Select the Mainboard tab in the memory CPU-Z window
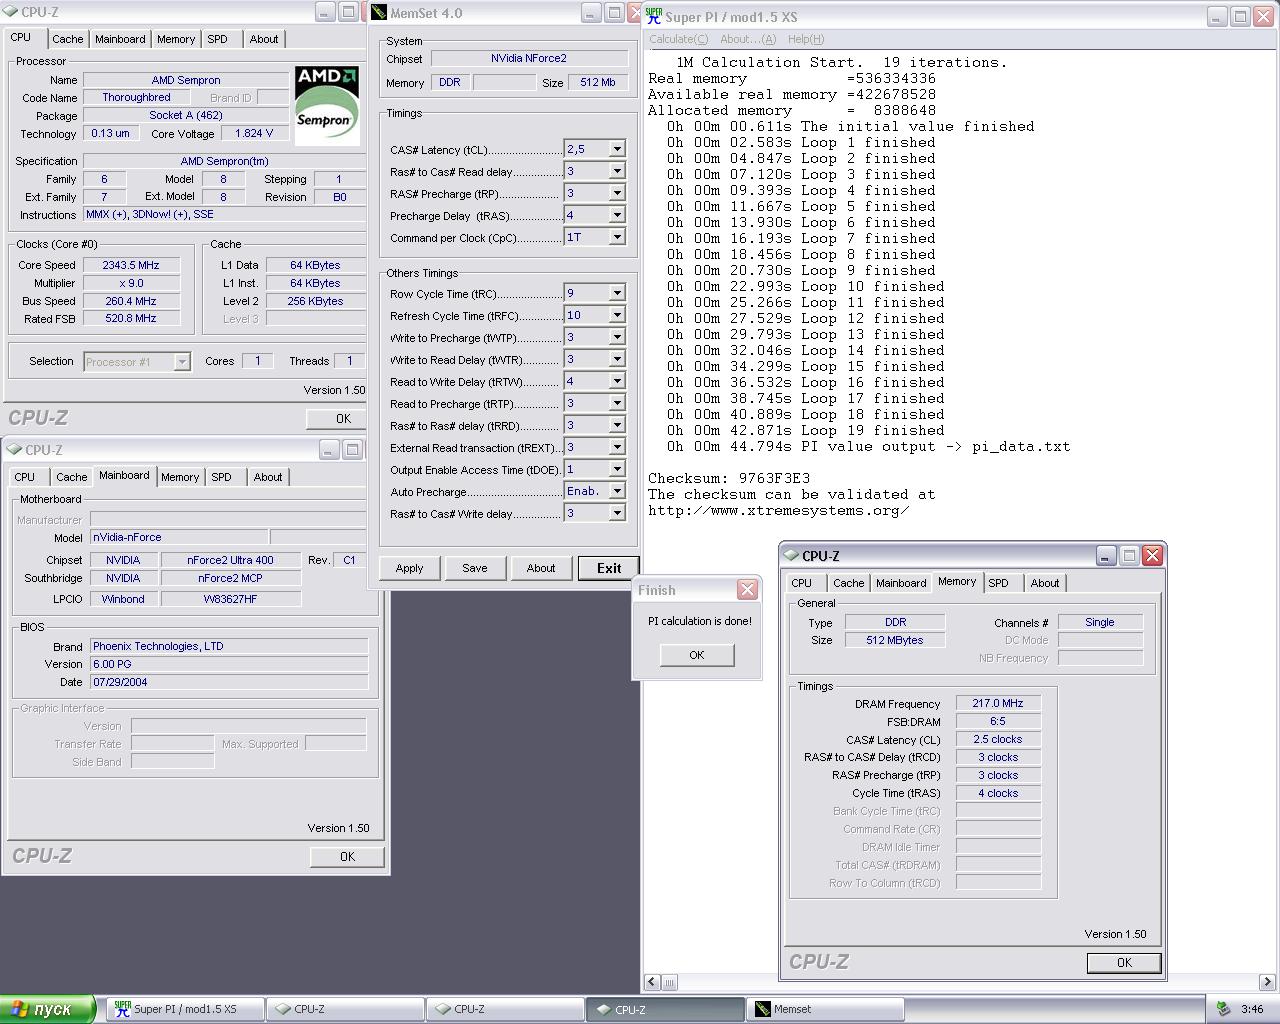This screenshot has height=1024, width=1280. point(901,583)
